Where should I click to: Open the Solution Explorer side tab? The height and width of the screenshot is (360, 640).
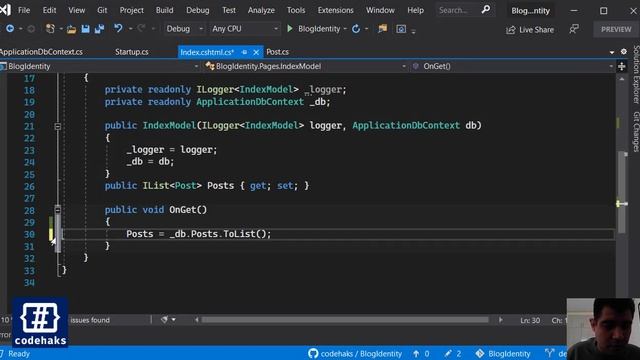tap(636, 74)
